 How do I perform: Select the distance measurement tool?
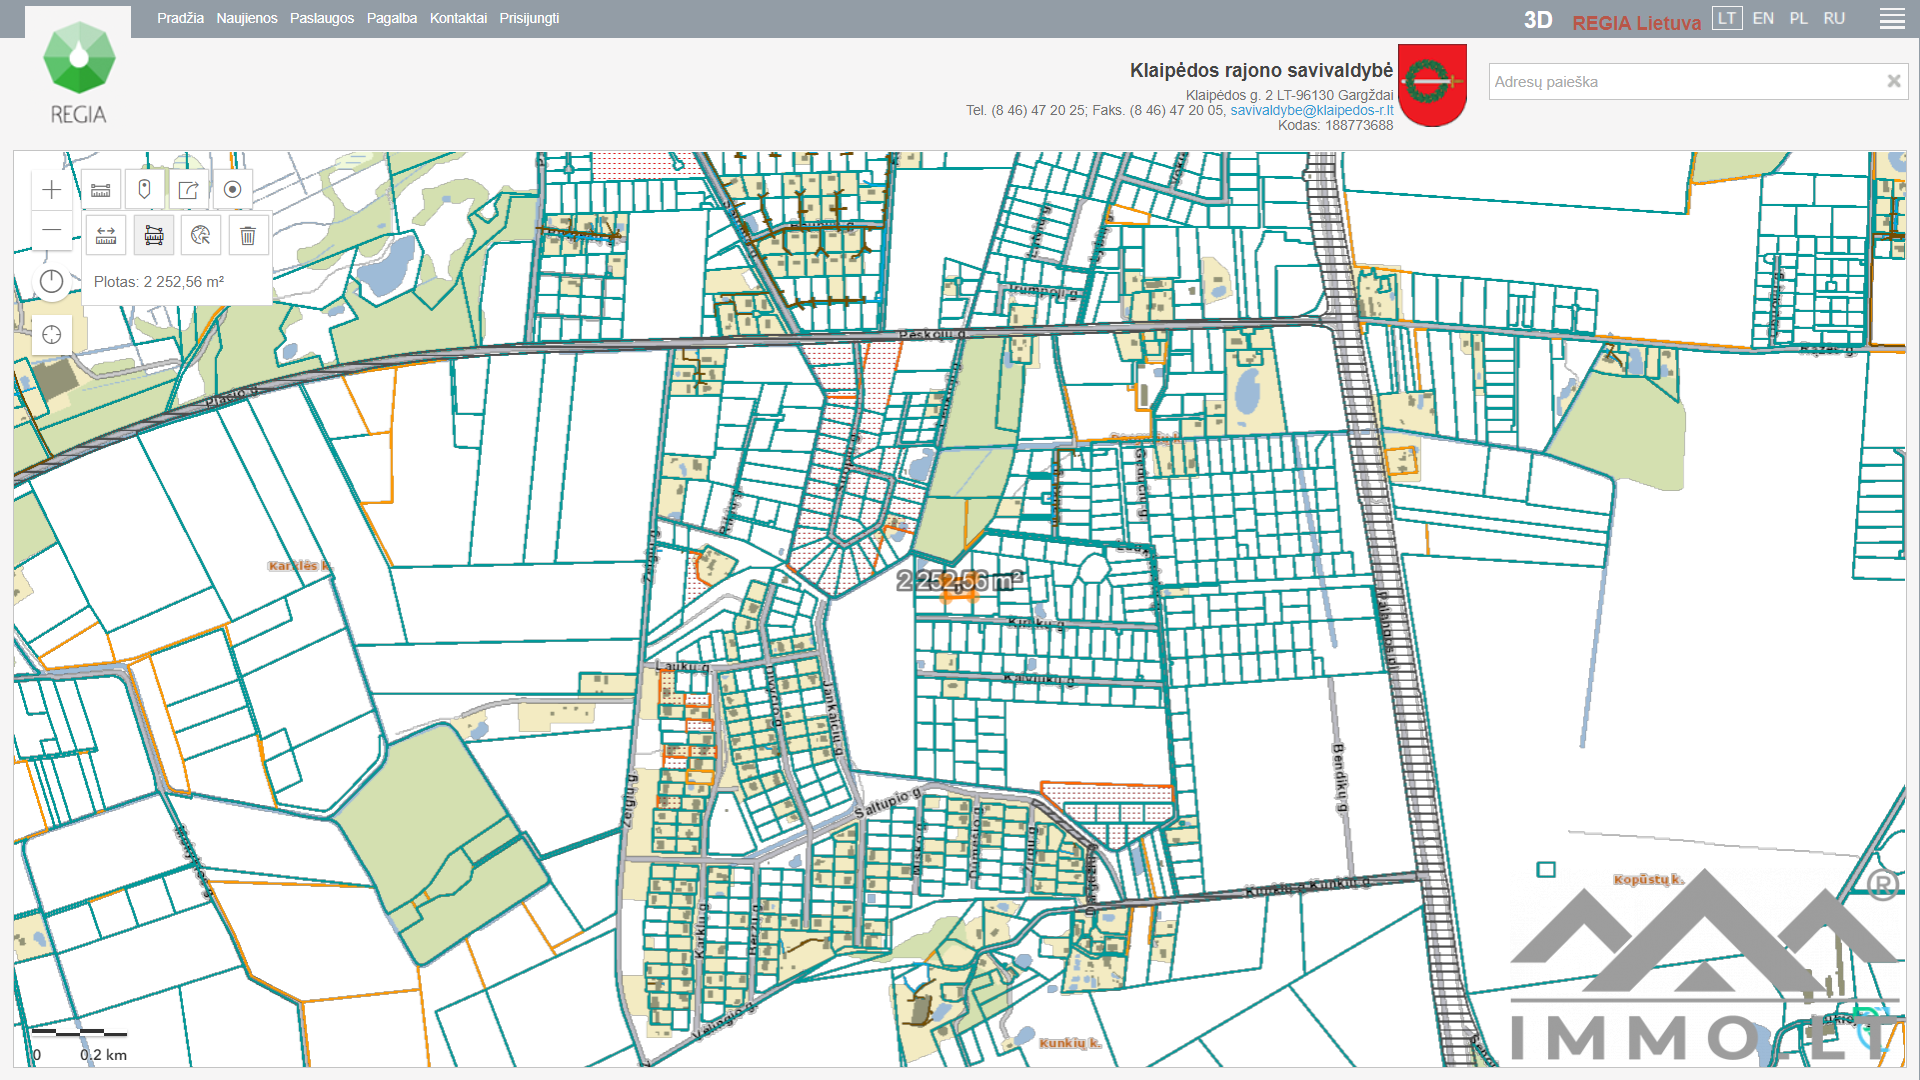tap(106, 236)
